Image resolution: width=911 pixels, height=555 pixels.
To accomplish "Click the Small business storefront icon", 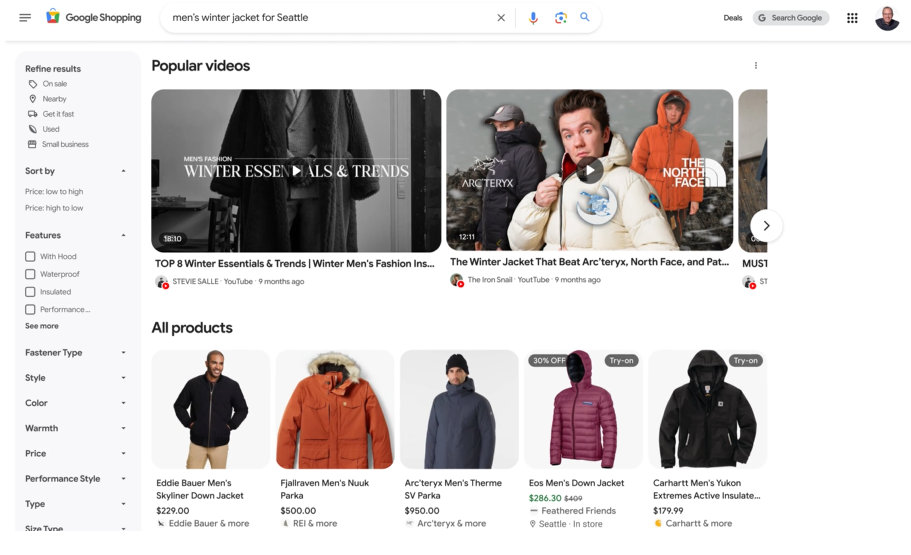I will (32, 144).
